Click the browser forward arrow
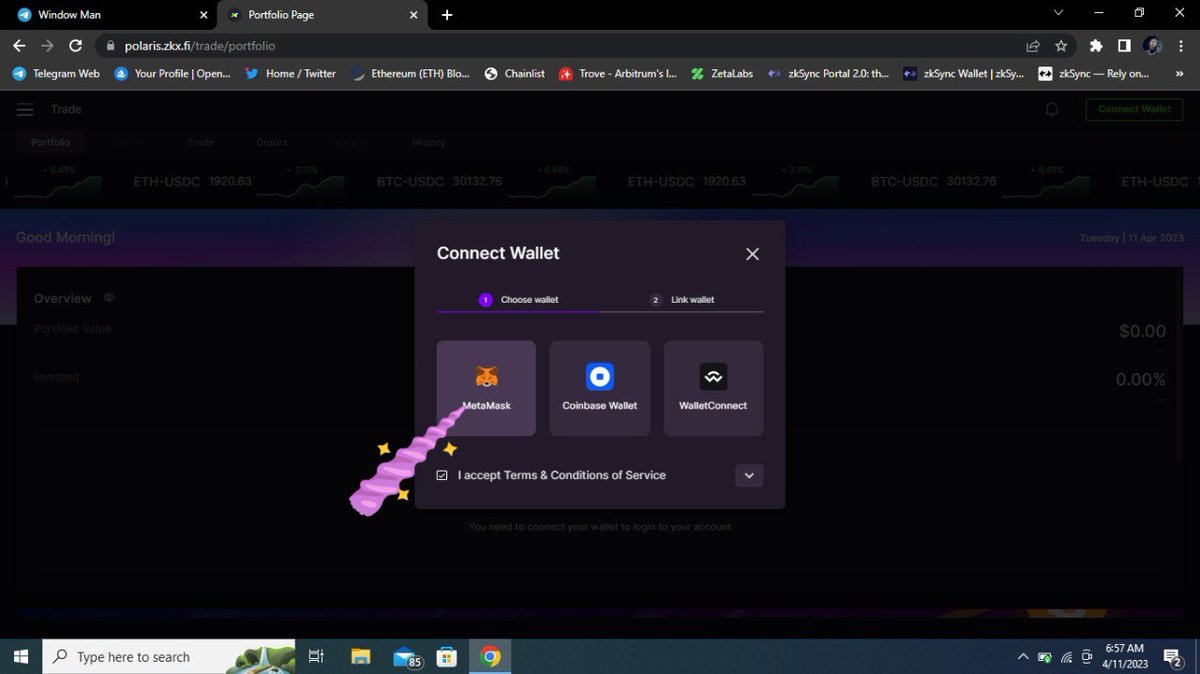This screenshot has width=1200, height=674. click(x=47, y=45)
